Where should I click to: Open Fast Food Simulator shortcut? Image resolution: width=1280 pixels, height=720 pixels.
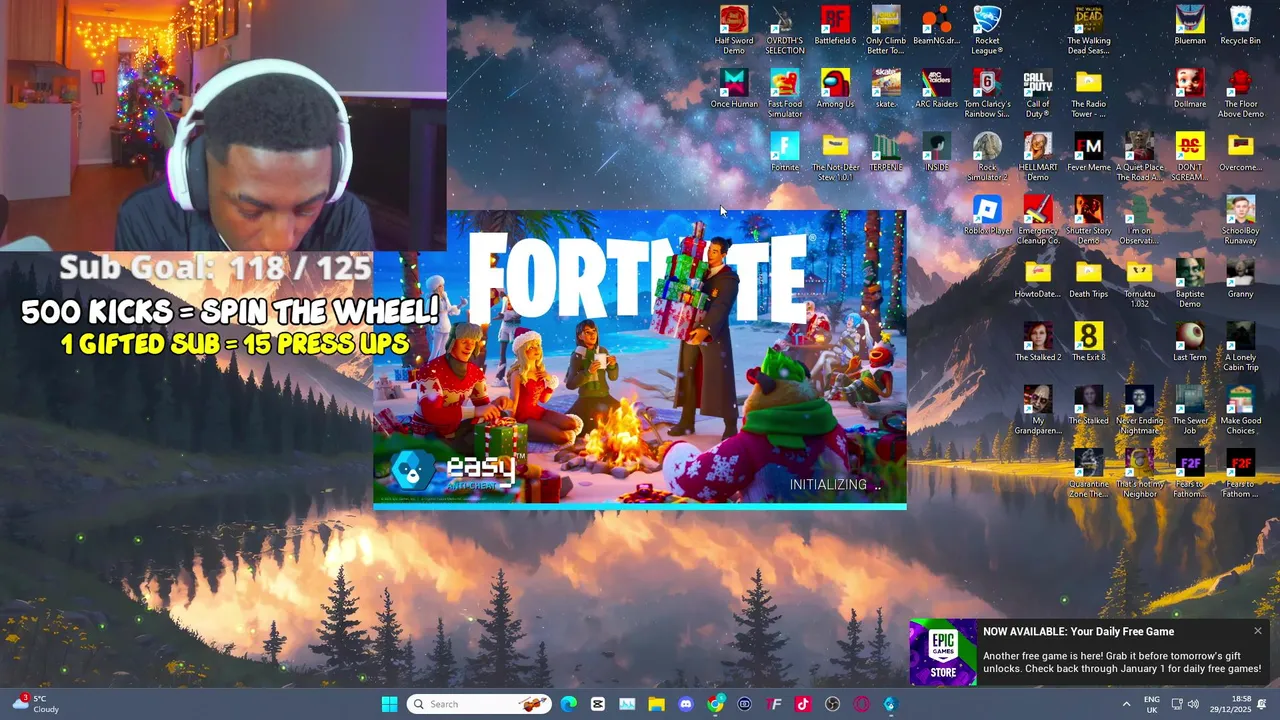(785, 93)
